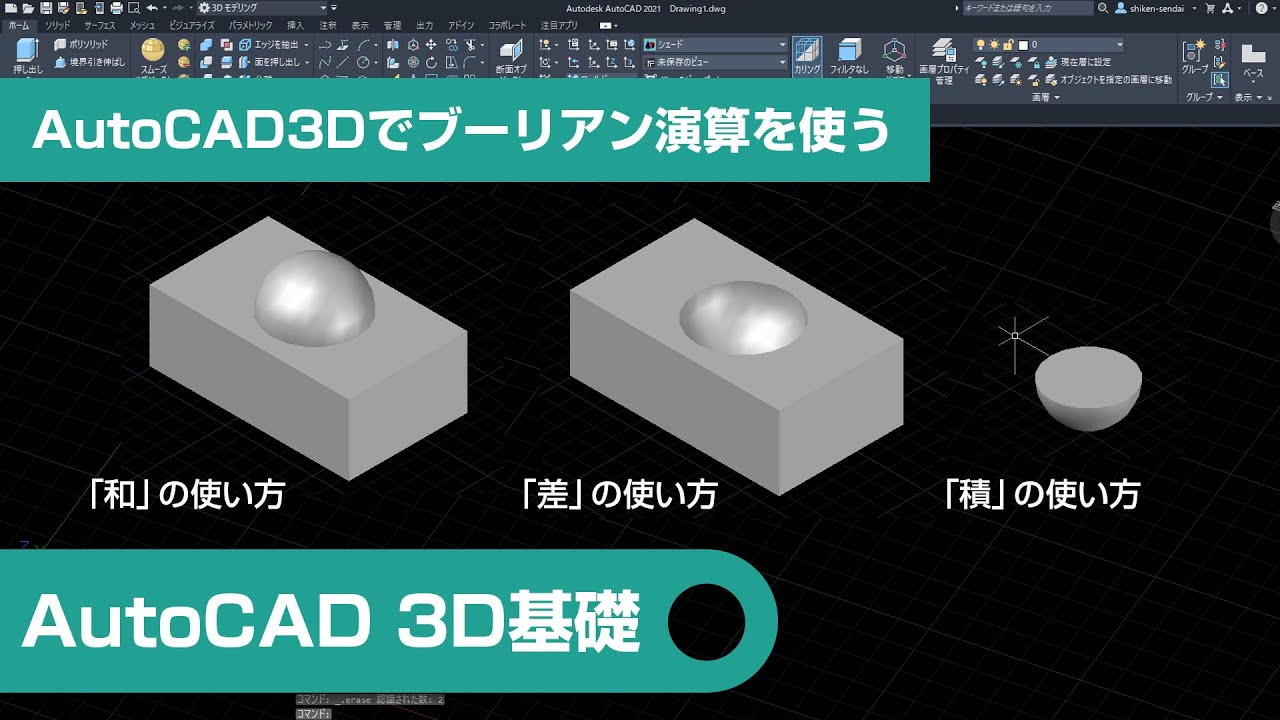Toggle the layer freeze sun icon
Screen dimensions: 1280x720
994,45
